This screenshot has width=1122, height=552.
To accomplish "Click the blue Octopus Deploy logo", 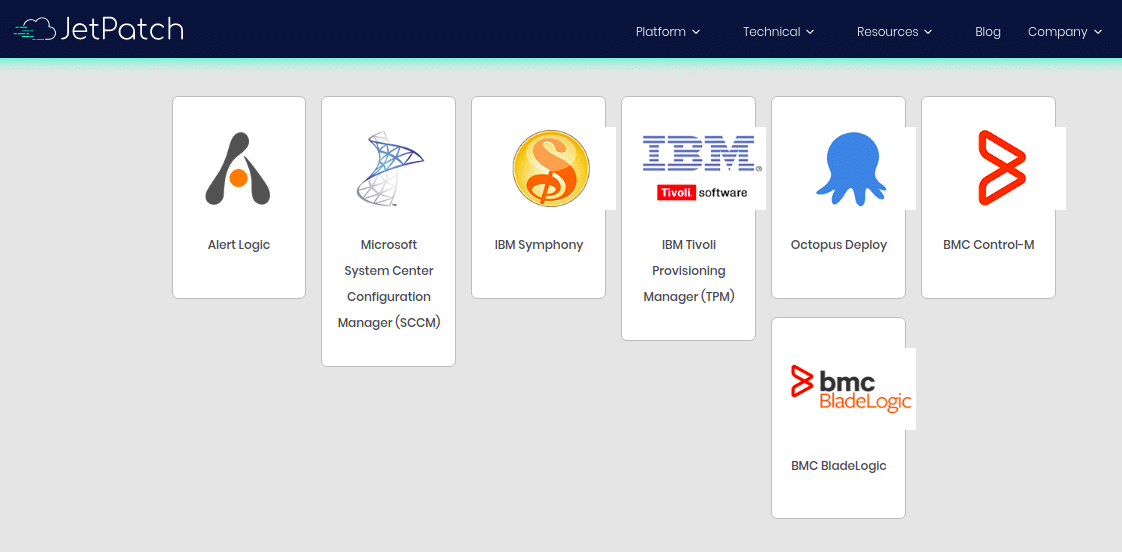I will pyautogui.click(x=851, y=168).
